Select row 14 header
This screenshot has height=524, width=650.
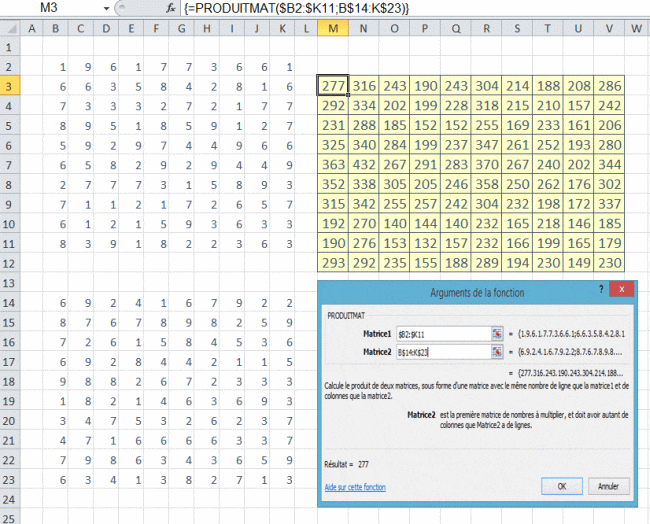click(x=9, y=303)
